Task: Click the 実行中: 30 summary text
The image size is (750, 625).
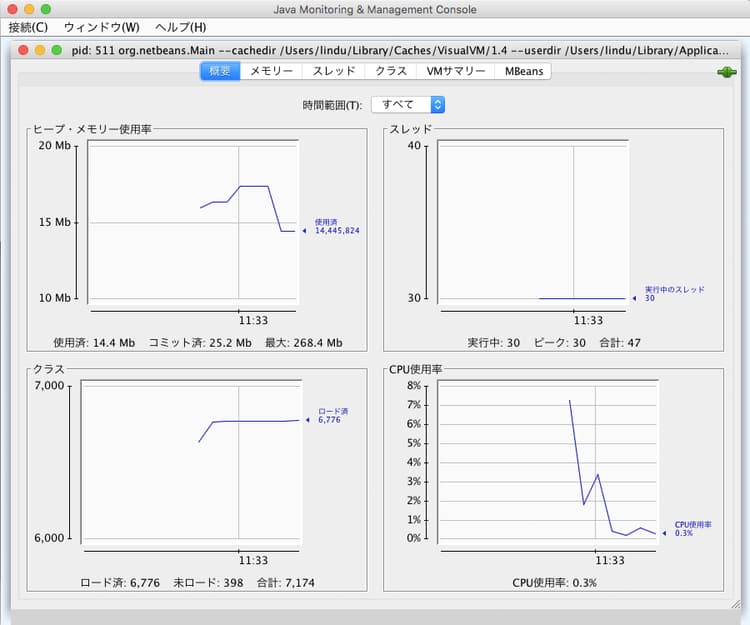Action: tap(494, 343)
